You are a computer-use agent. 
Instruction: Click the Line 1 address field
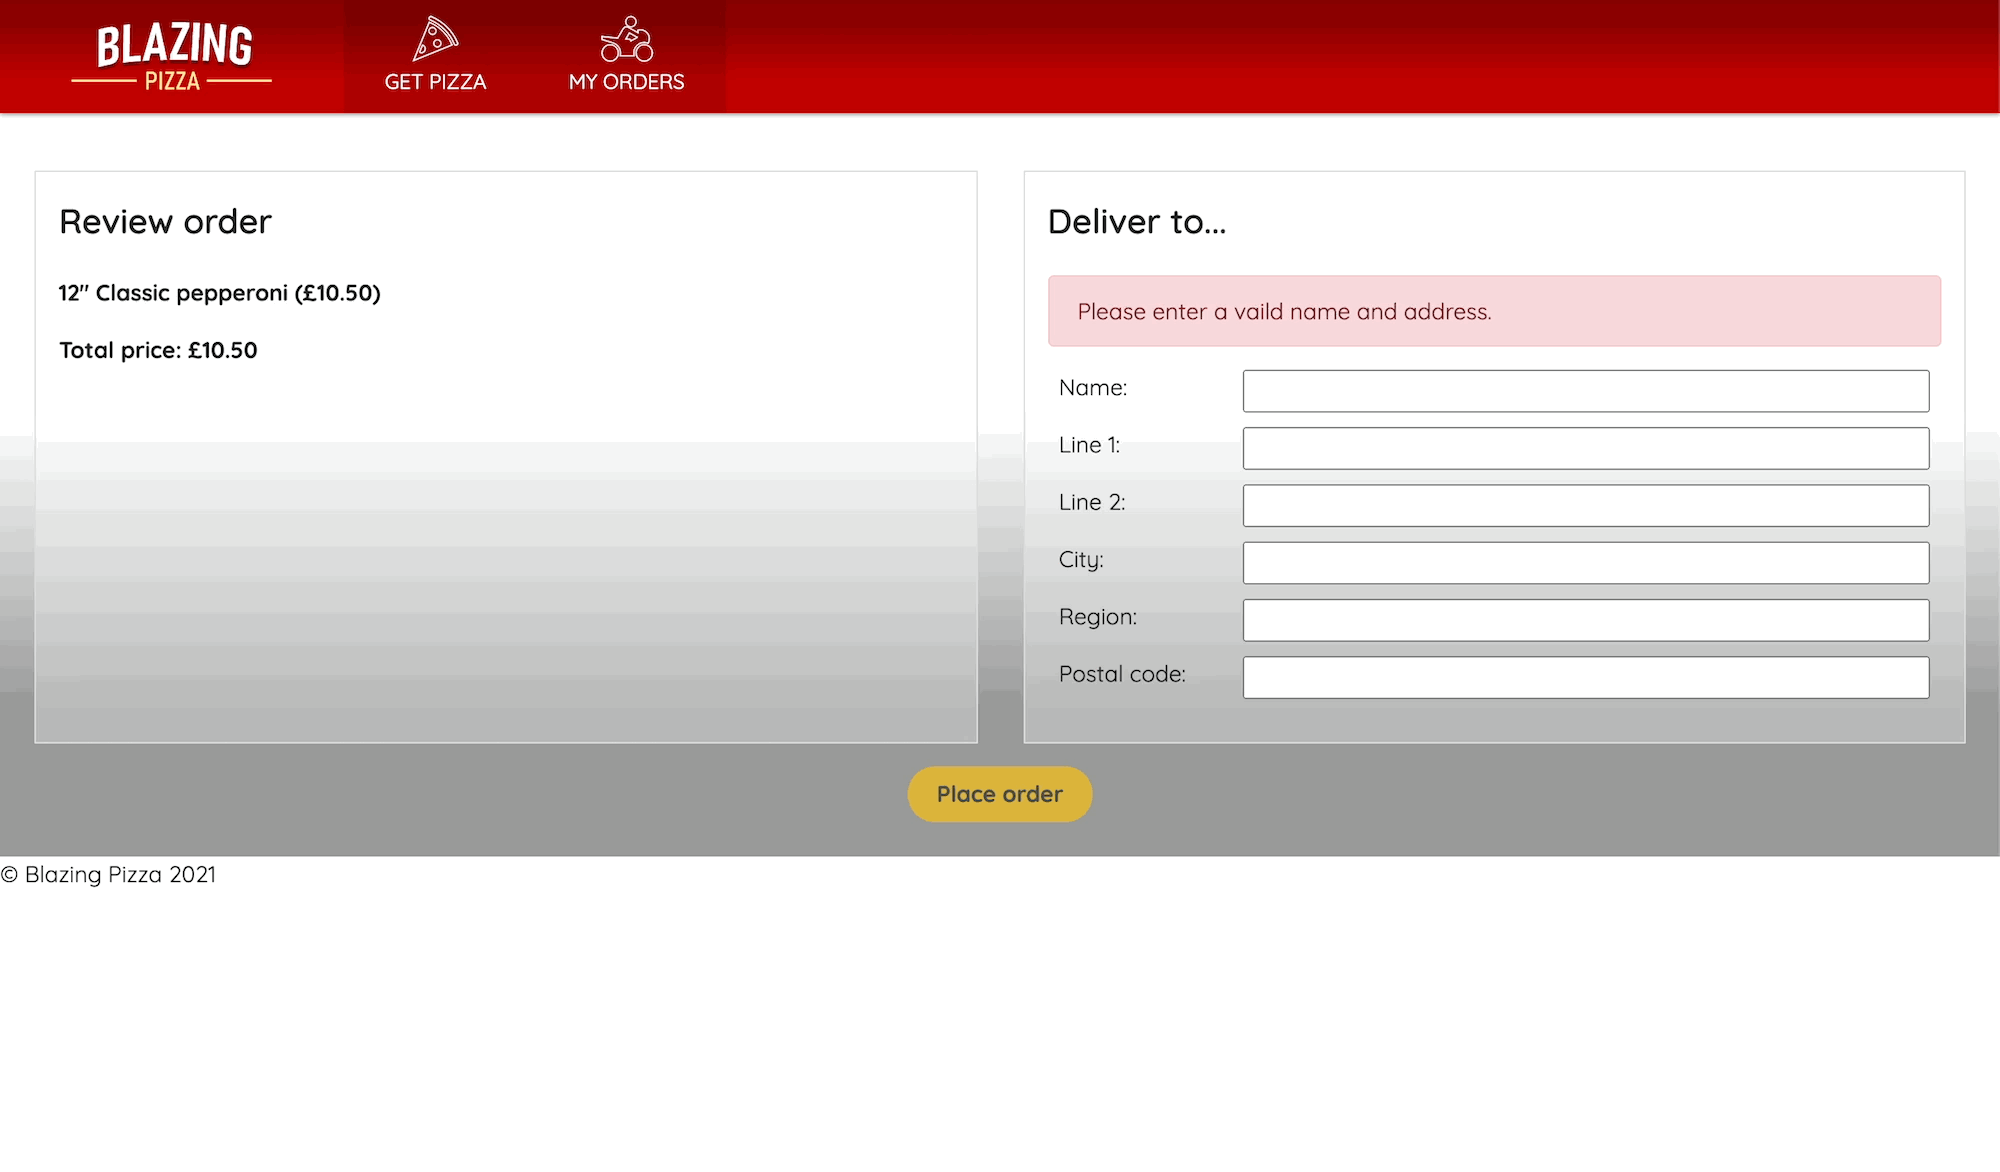pyautogui.click(x=1585, y=448)
